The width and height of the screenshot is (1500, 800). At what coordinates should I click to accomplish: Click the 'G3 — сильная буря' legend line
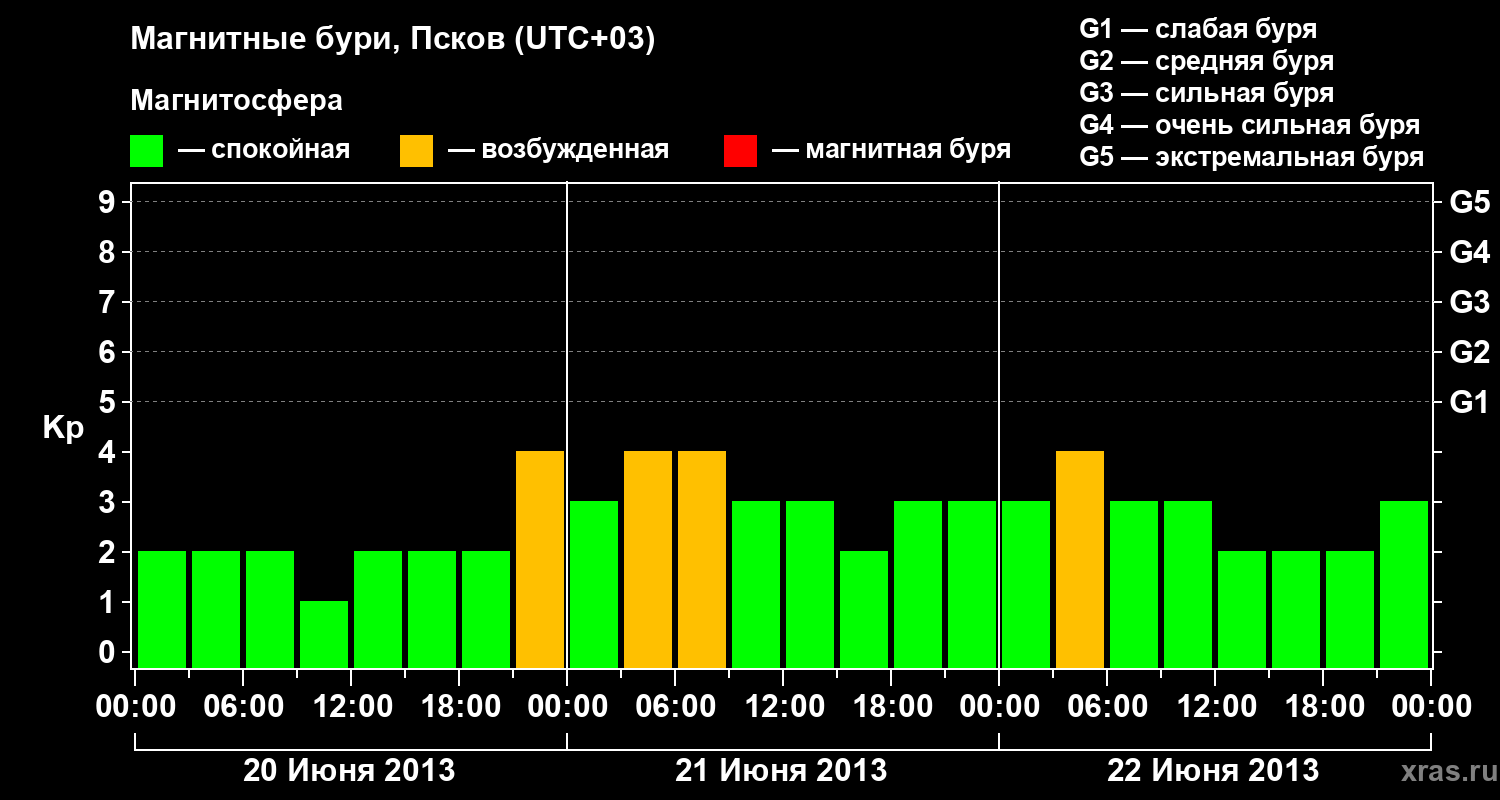point(1207,93)
